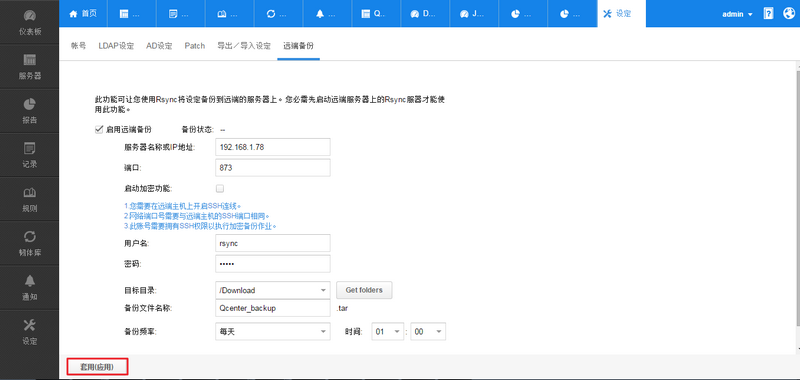This screenshot has height=380, width=800.
Task: Select the pie-chart tab right after J... tab
Action: [x=523, y=14]
